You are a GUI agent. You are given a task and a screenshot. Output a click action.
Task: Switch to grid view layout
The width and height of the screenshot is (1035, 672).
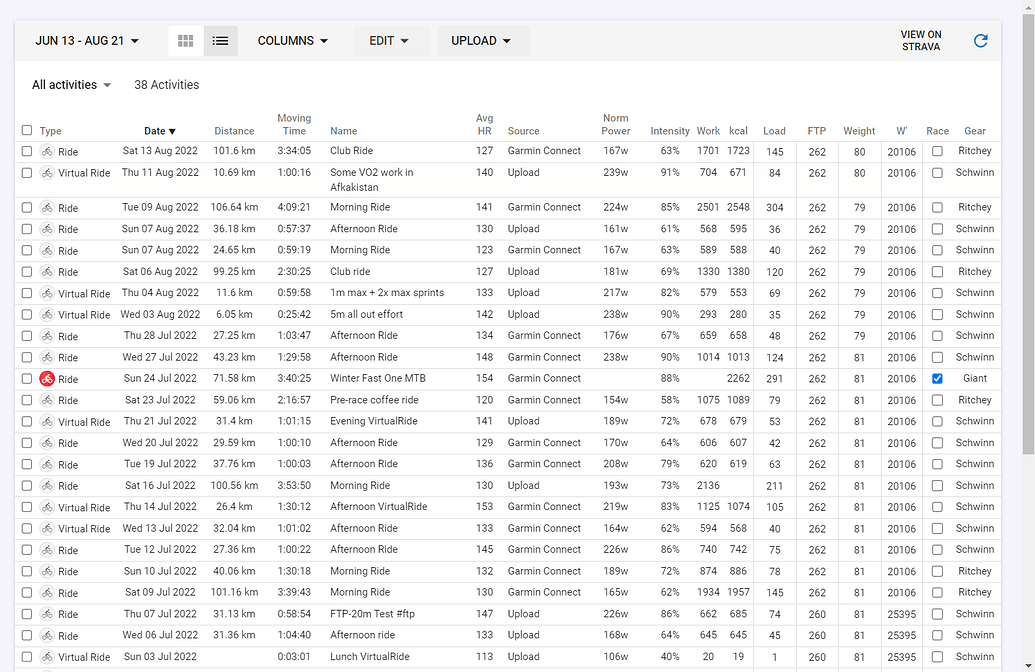pos(185,41)
